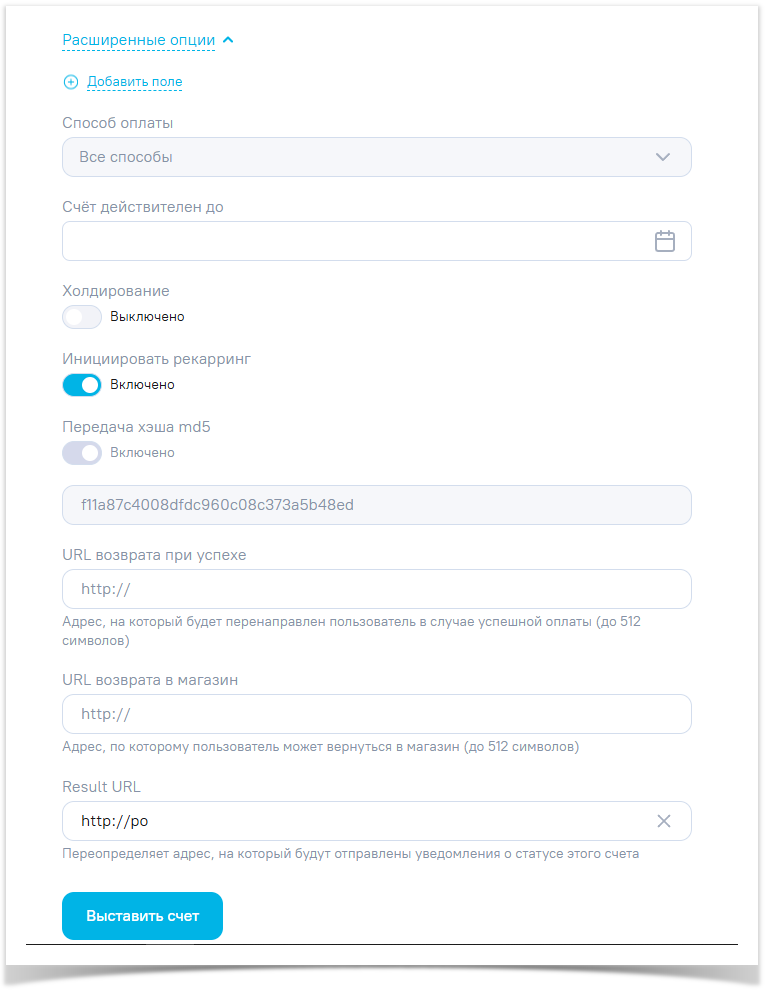Enable the Холдирование toggle
The height and width of the screenshot is (994, 772).
[x=82, y=317]
